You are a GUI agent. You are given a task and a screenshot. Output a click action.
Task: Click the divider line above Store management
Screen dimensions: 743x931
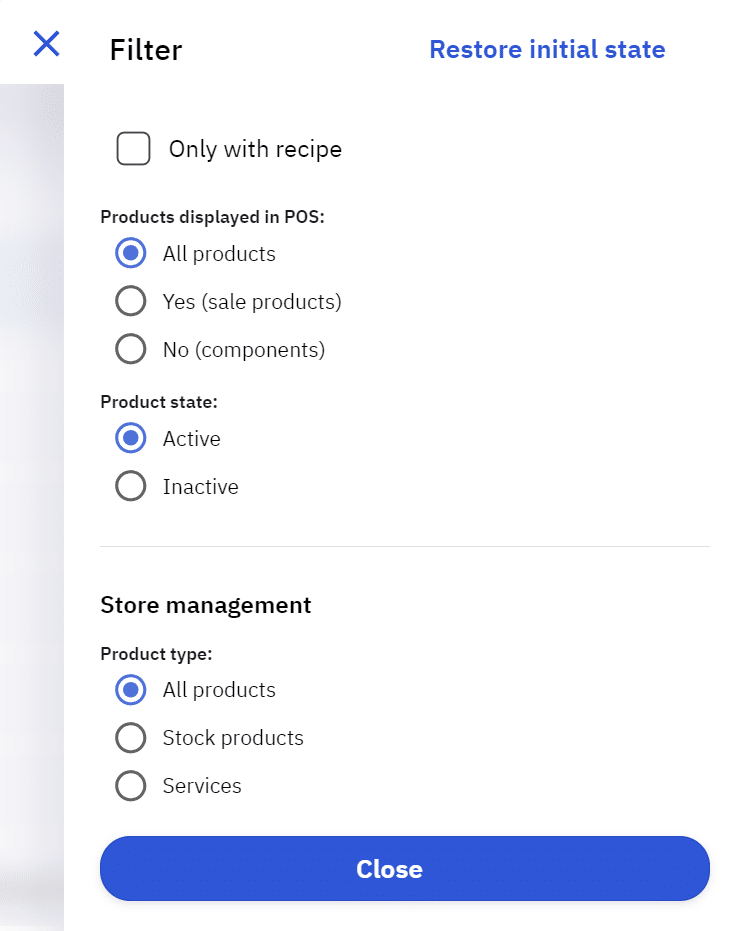click(404, 546)
